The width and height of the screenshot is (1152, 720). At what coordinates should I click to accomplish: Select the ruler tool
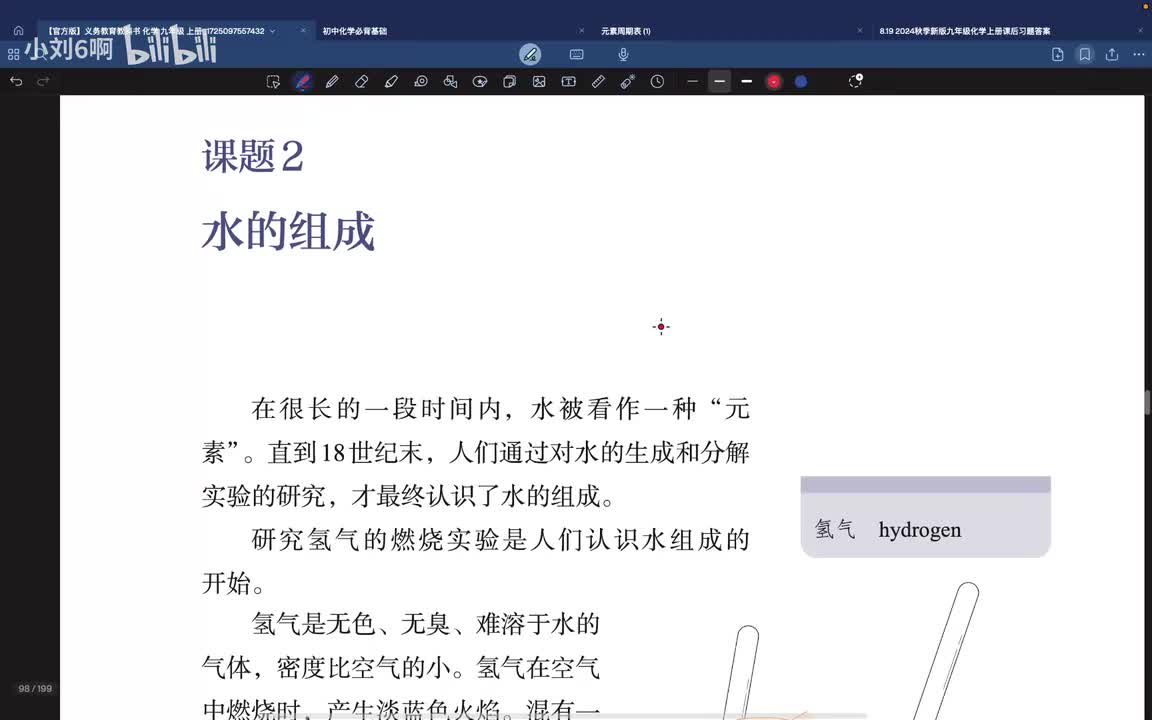598,82
